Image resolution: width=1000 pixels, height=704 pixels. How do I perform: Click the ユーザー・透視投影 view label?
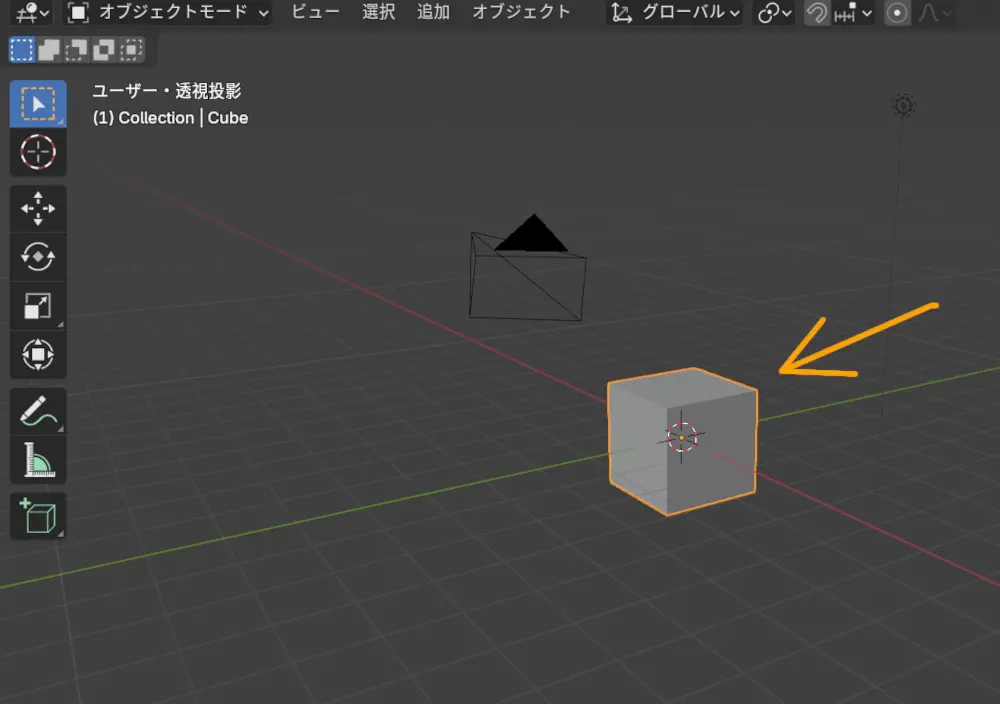coord(167,91)
